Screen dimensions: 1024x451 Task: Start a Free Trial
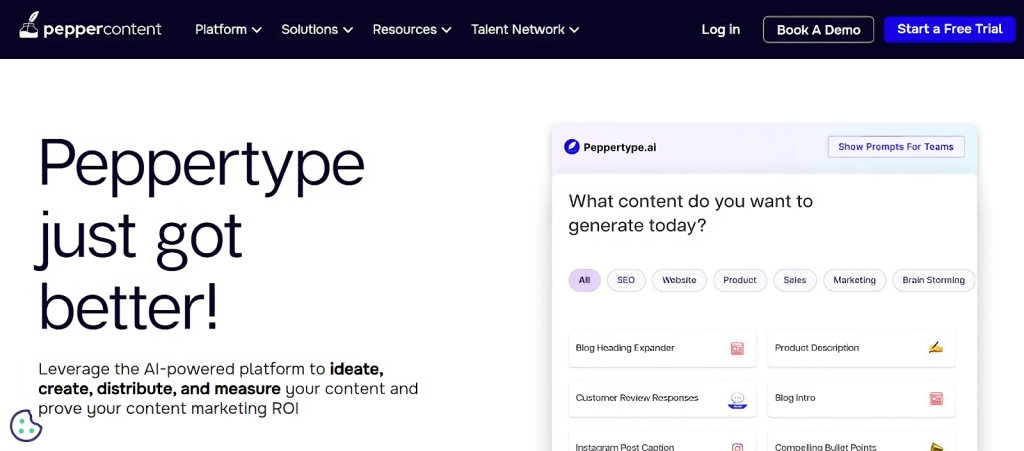click(950, 29)
